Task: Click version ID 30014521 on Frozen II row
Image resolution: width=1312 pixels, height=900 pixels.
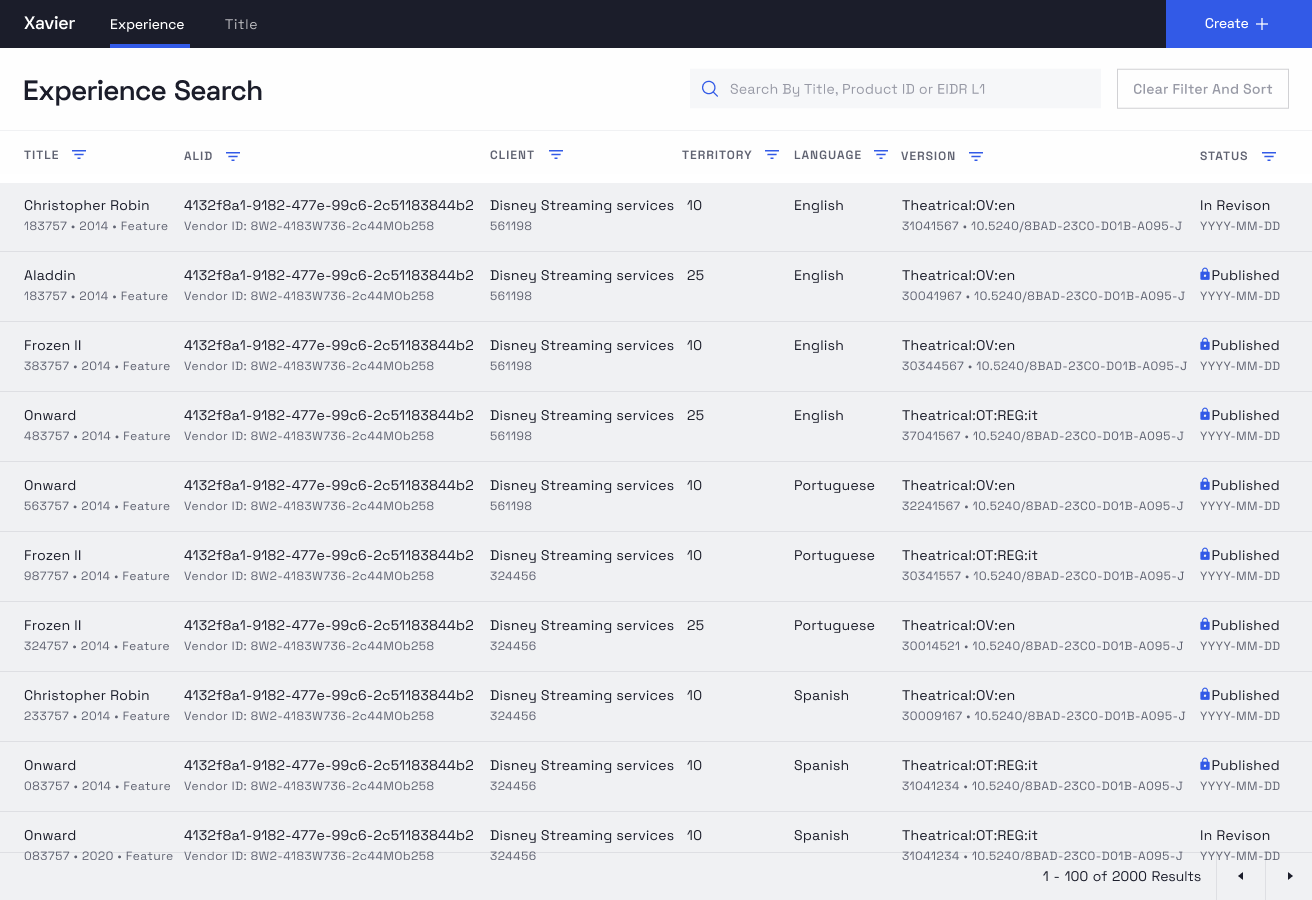Action: click(932, 646)
